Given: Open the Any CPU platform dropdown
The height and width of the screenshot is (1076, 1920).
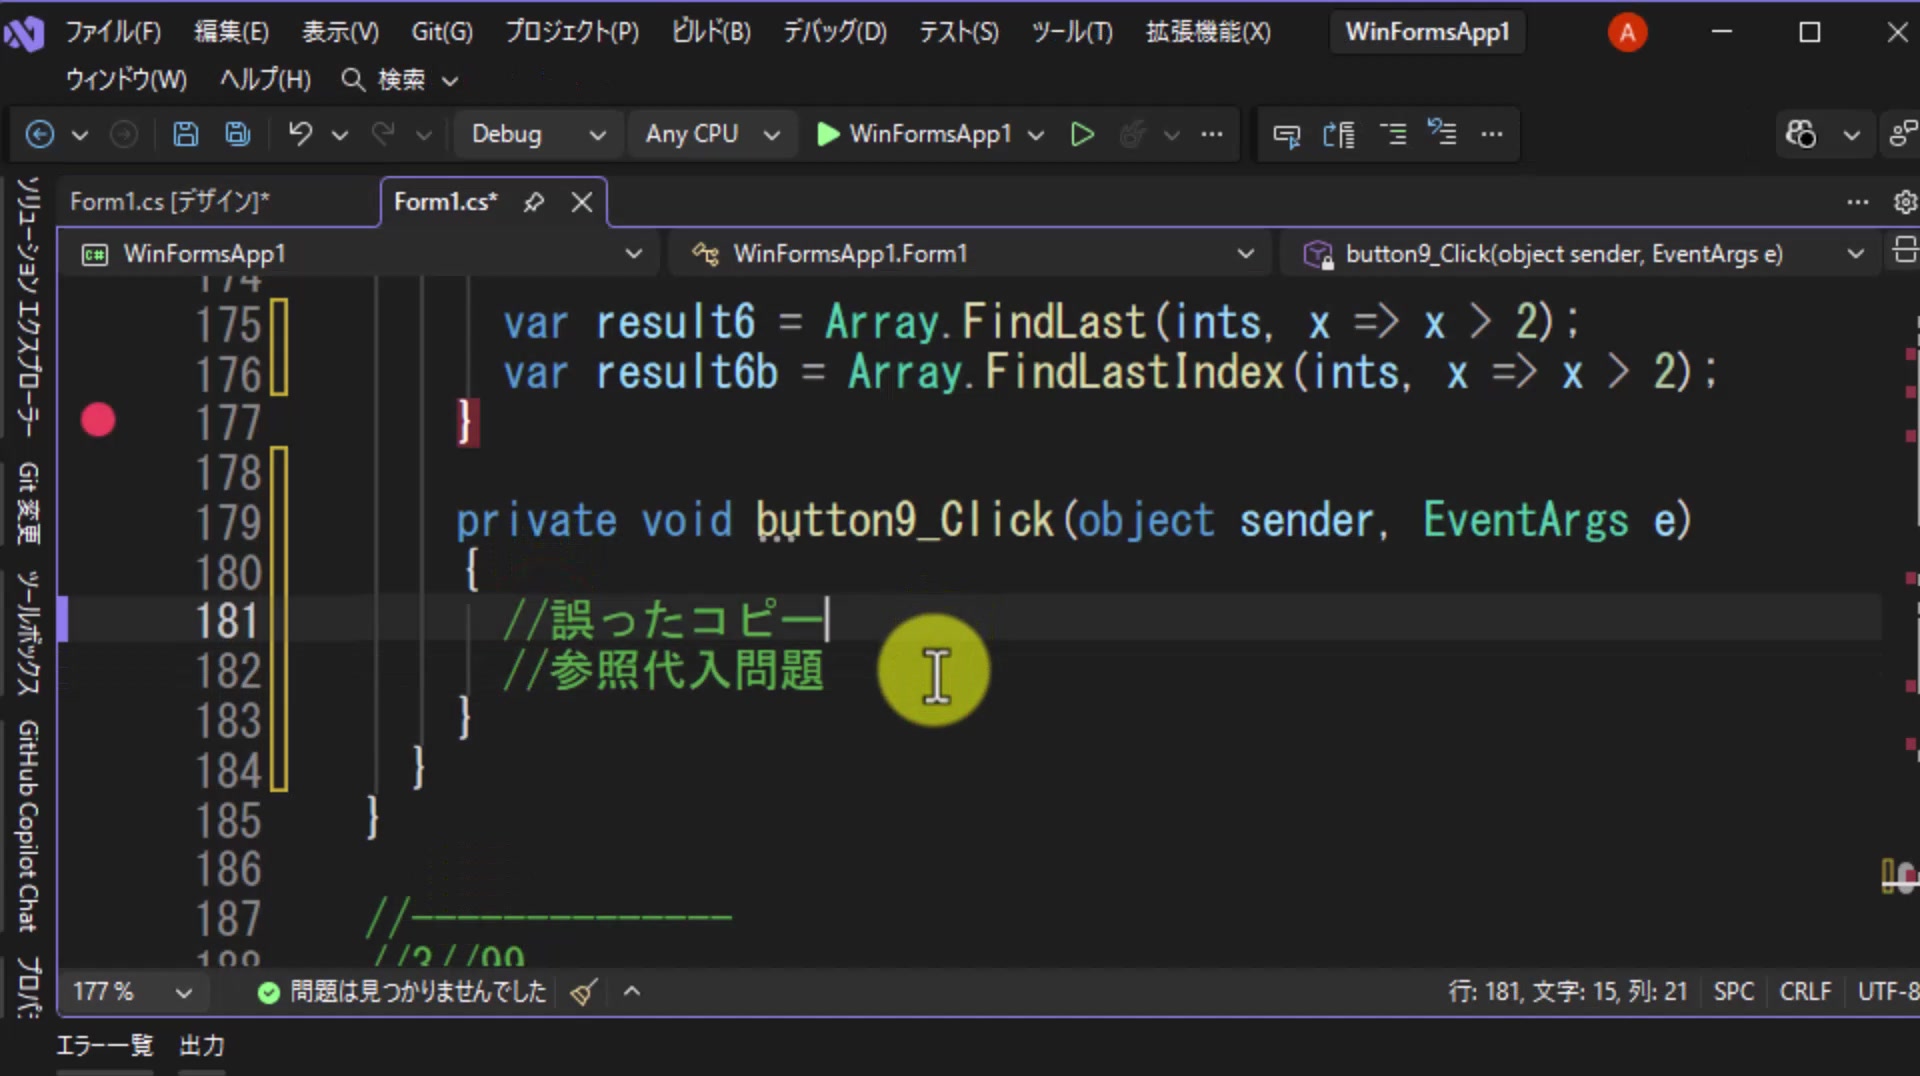Looking at the screenshot, I should point(711,134).
